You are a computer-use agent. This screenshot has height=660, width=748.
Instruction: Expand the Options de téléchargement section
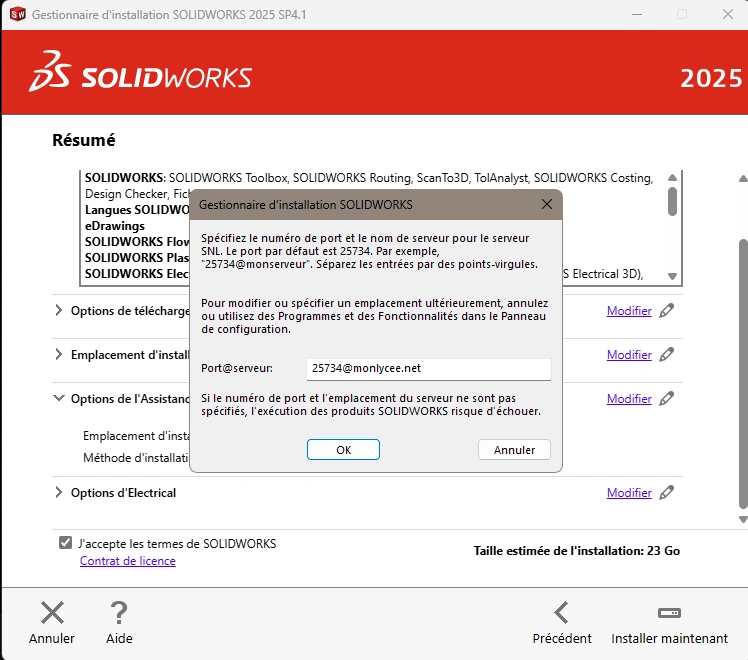[58, 310]
